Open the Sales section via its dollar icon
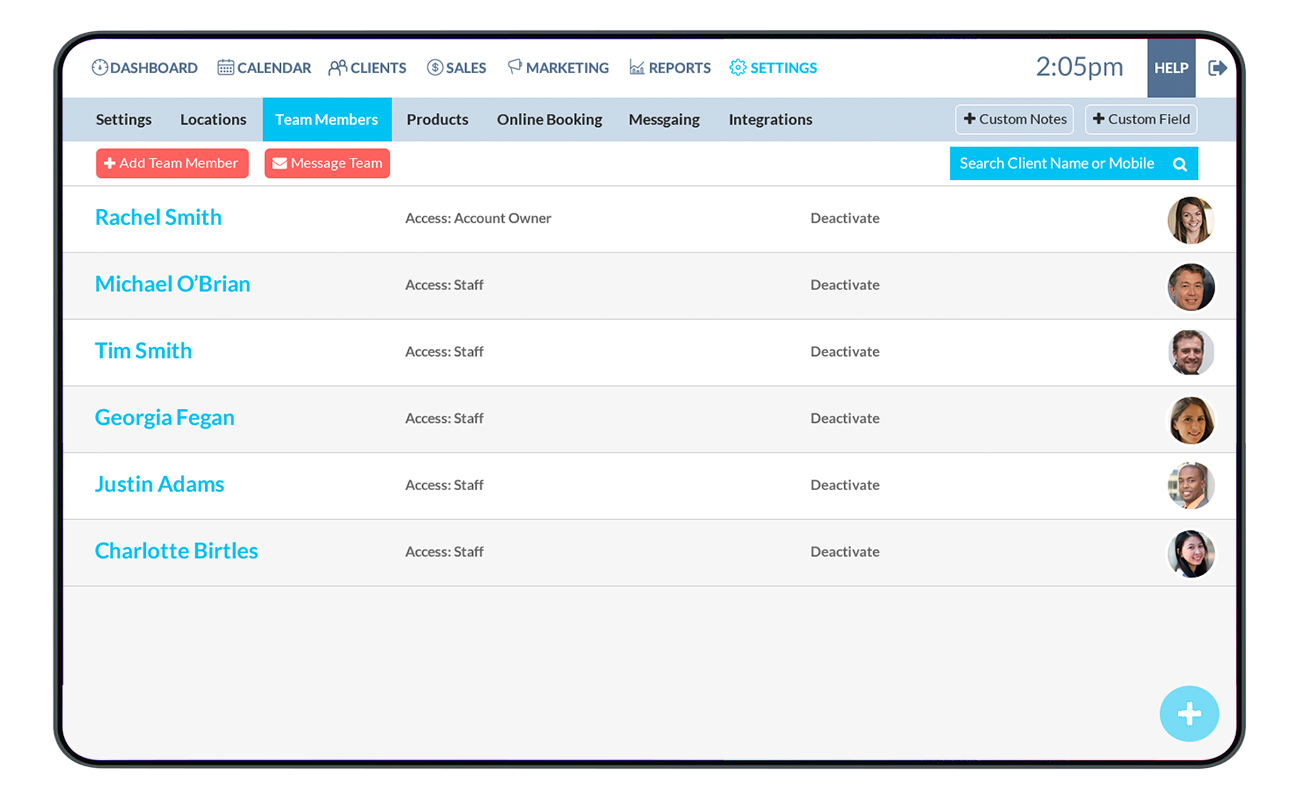Image resolution: width=1300 pixels, height=800 pixels. 434,67
